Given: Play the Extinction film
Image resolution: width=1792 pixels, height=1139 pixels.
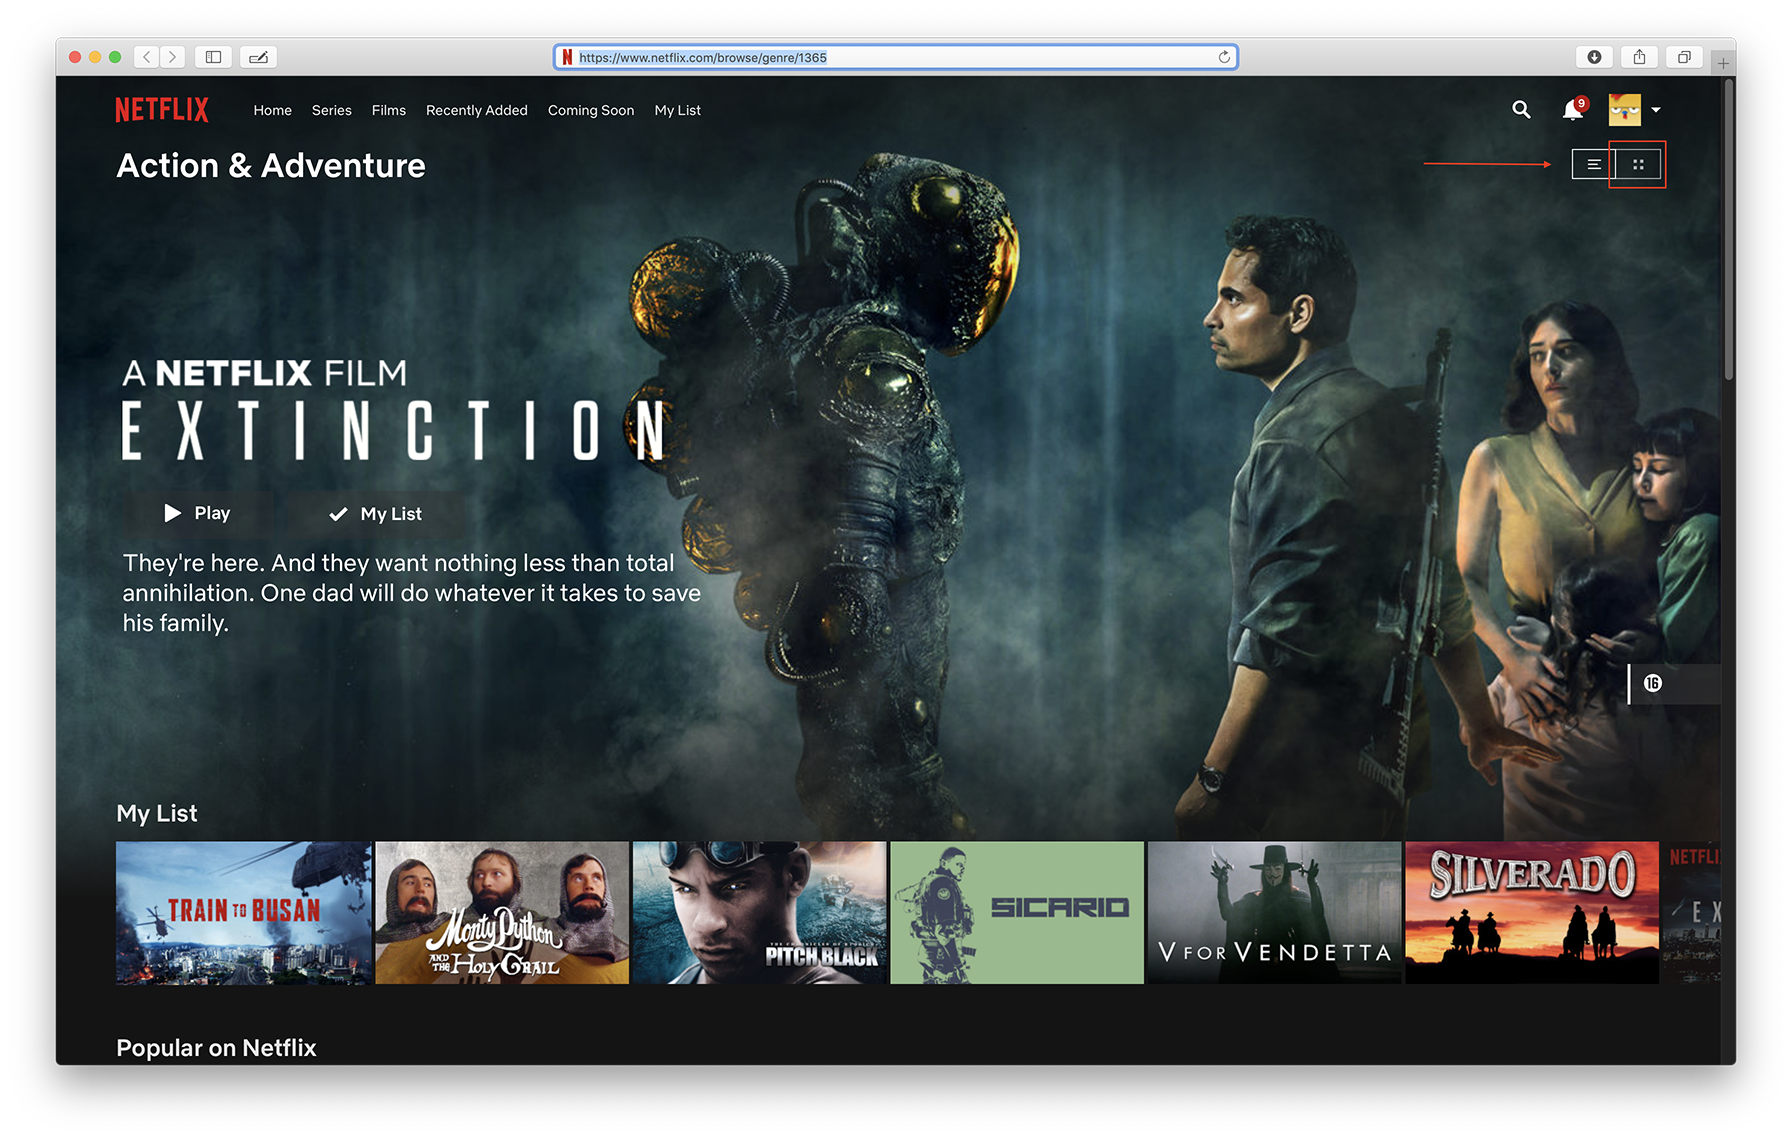Looking at the screenshot, I should coord(198,513).
